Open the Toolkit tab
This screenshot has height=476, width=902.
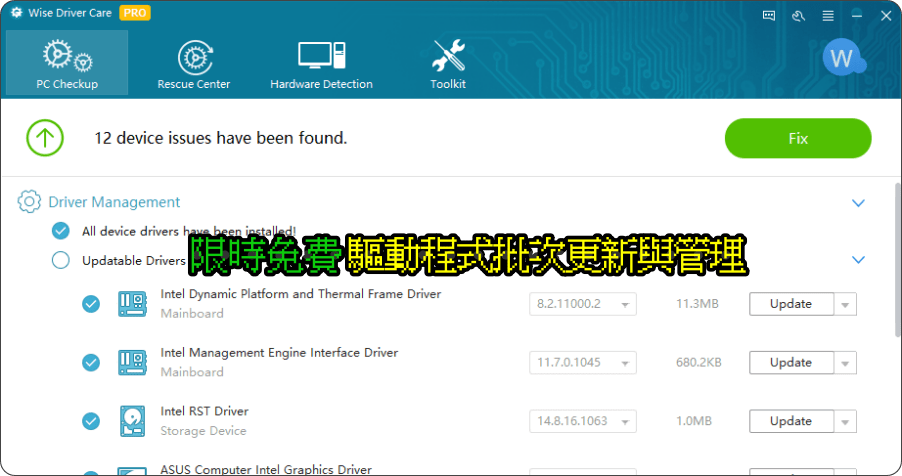[448, 64]
